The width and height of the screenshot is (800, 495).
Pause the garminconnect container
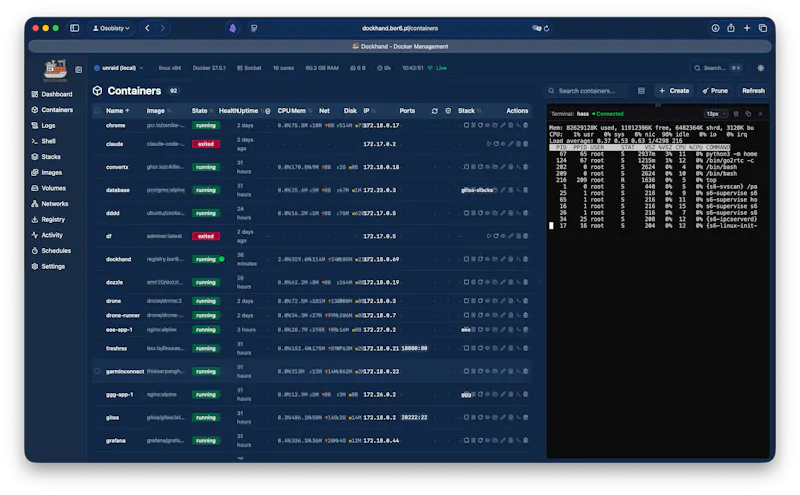pyautogui.click(x=473, y=371)
